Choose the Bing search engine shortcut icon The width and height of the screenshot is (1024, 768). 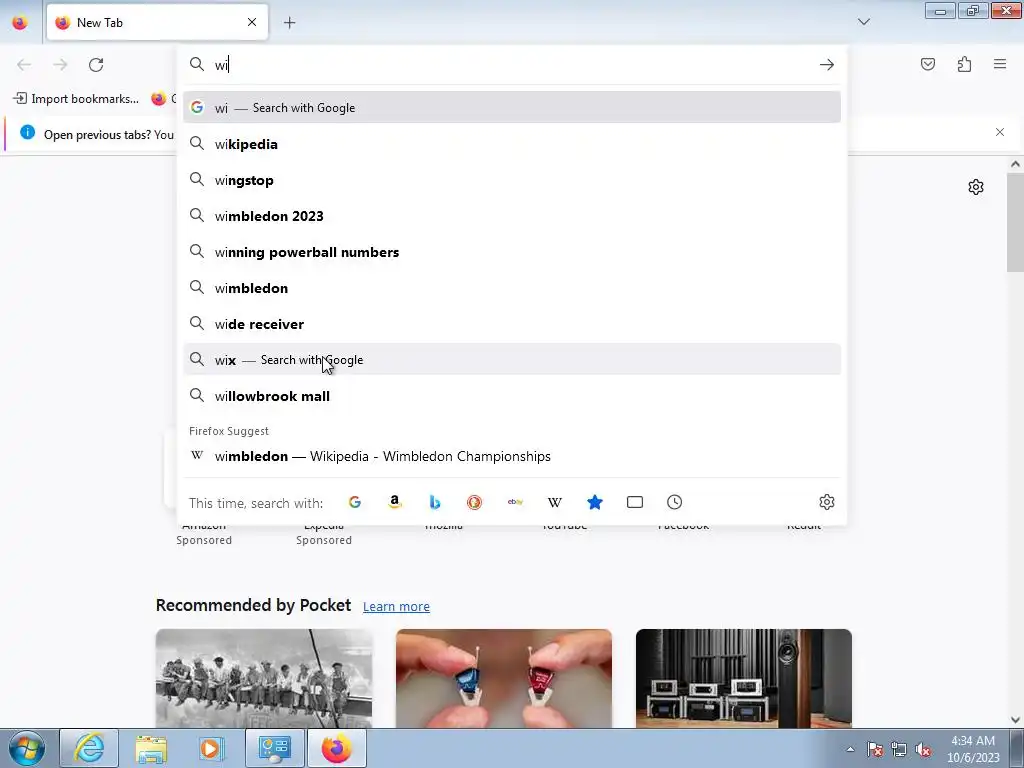click(435, 502)
